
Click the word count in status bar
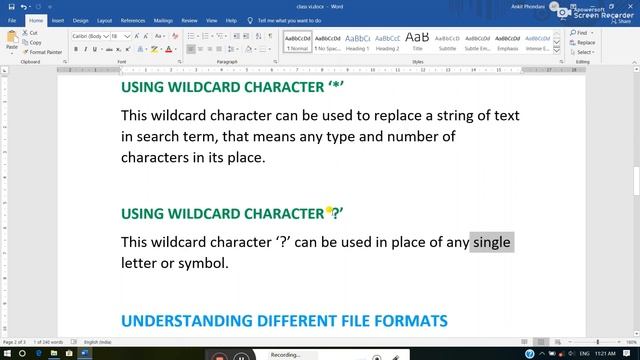(x=48, y=342)
